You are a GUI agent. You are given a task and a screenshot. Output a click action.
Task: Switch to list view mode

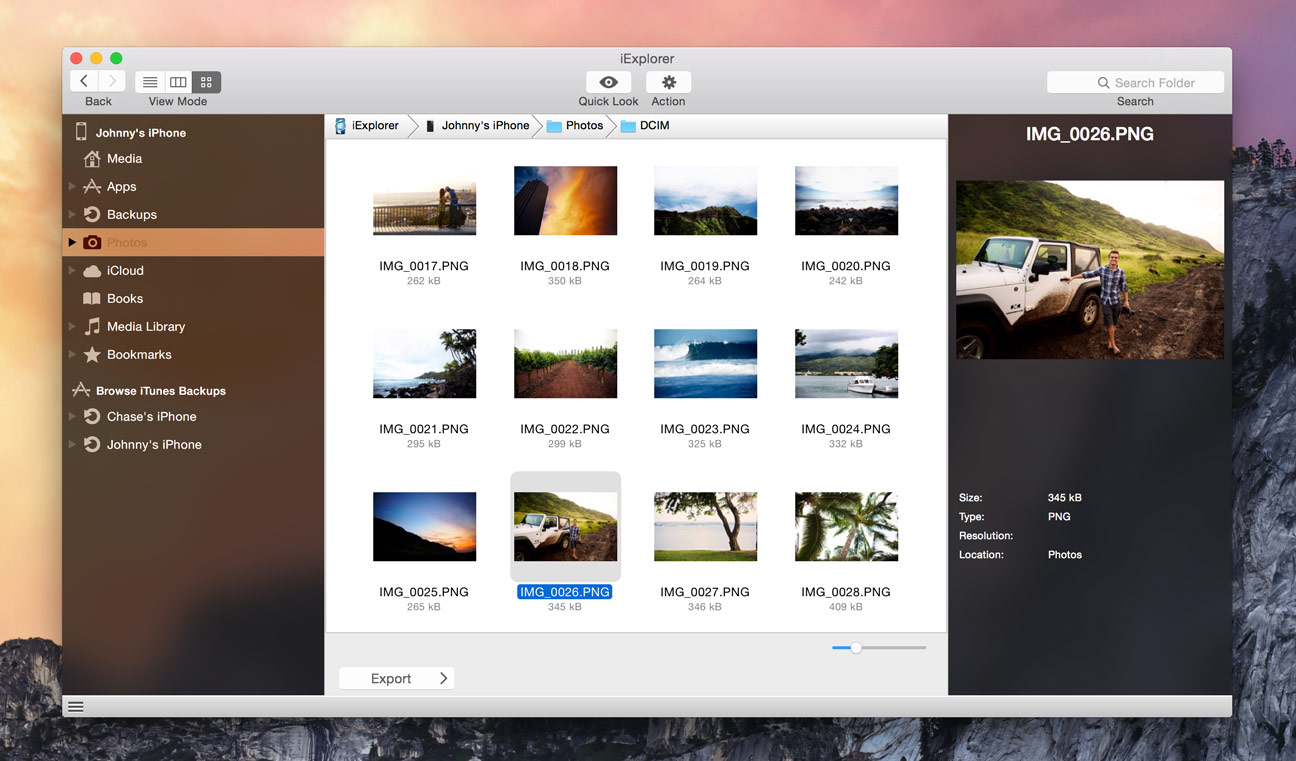150,82
